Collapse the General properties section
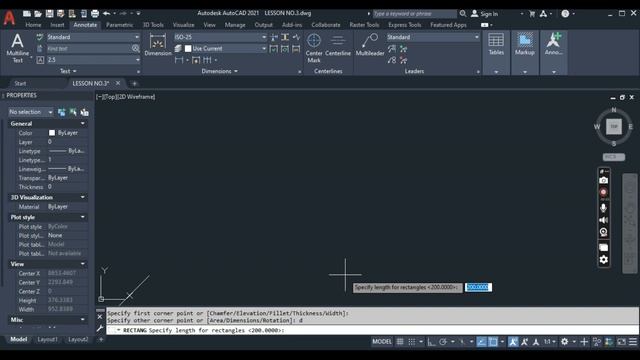Viewport: 640px width, 360px height. [83, 124]
